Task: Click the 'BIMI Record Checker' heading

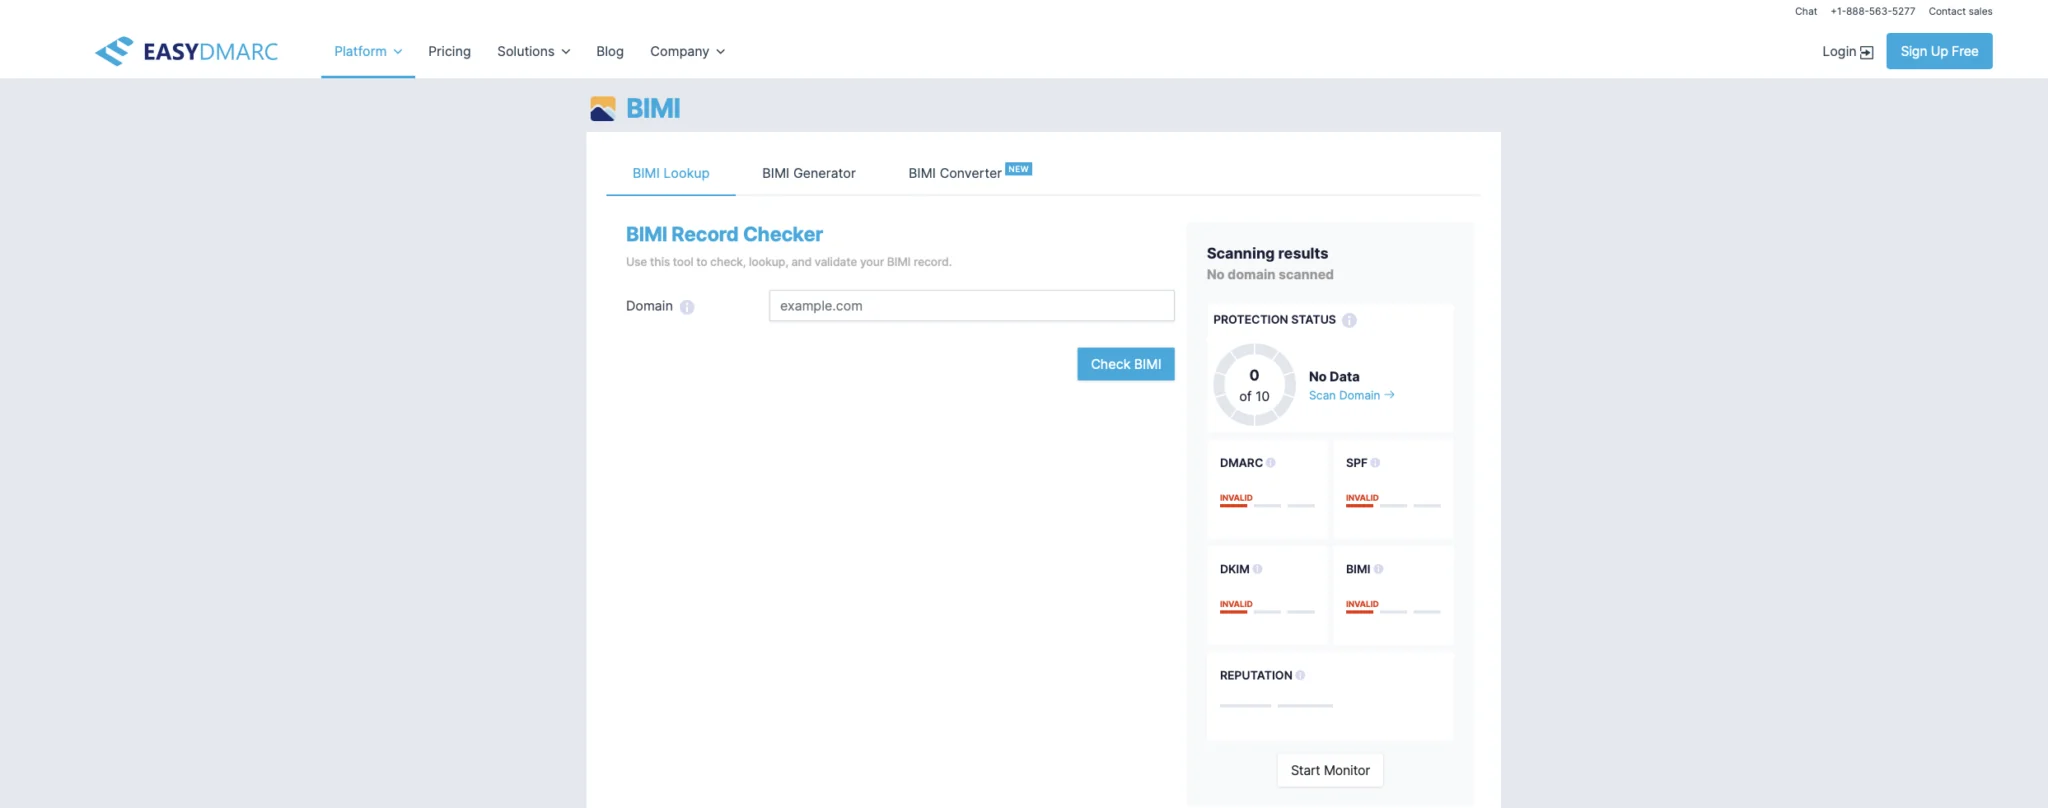Action: pos(724,234)
